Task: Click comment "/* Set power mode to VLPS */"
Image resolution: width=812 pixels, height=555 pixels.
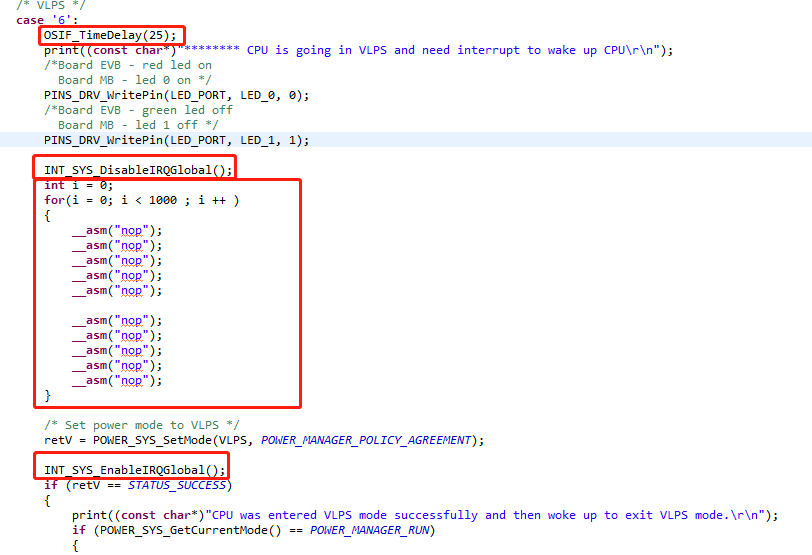Action: pos(141,425)
